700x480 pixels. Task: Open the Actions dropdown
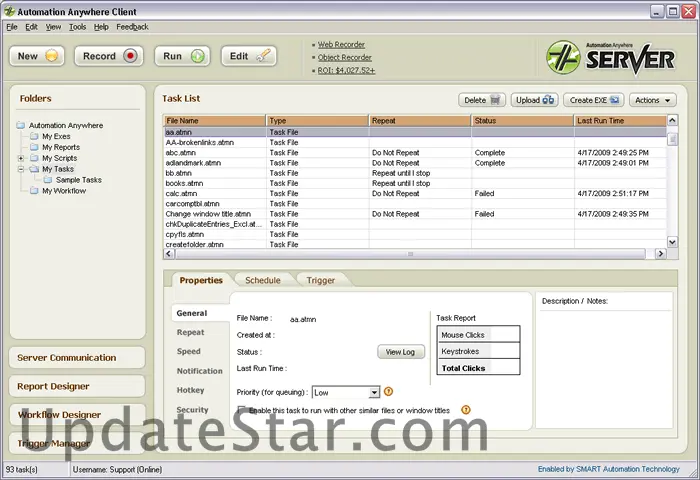[653, 100]
